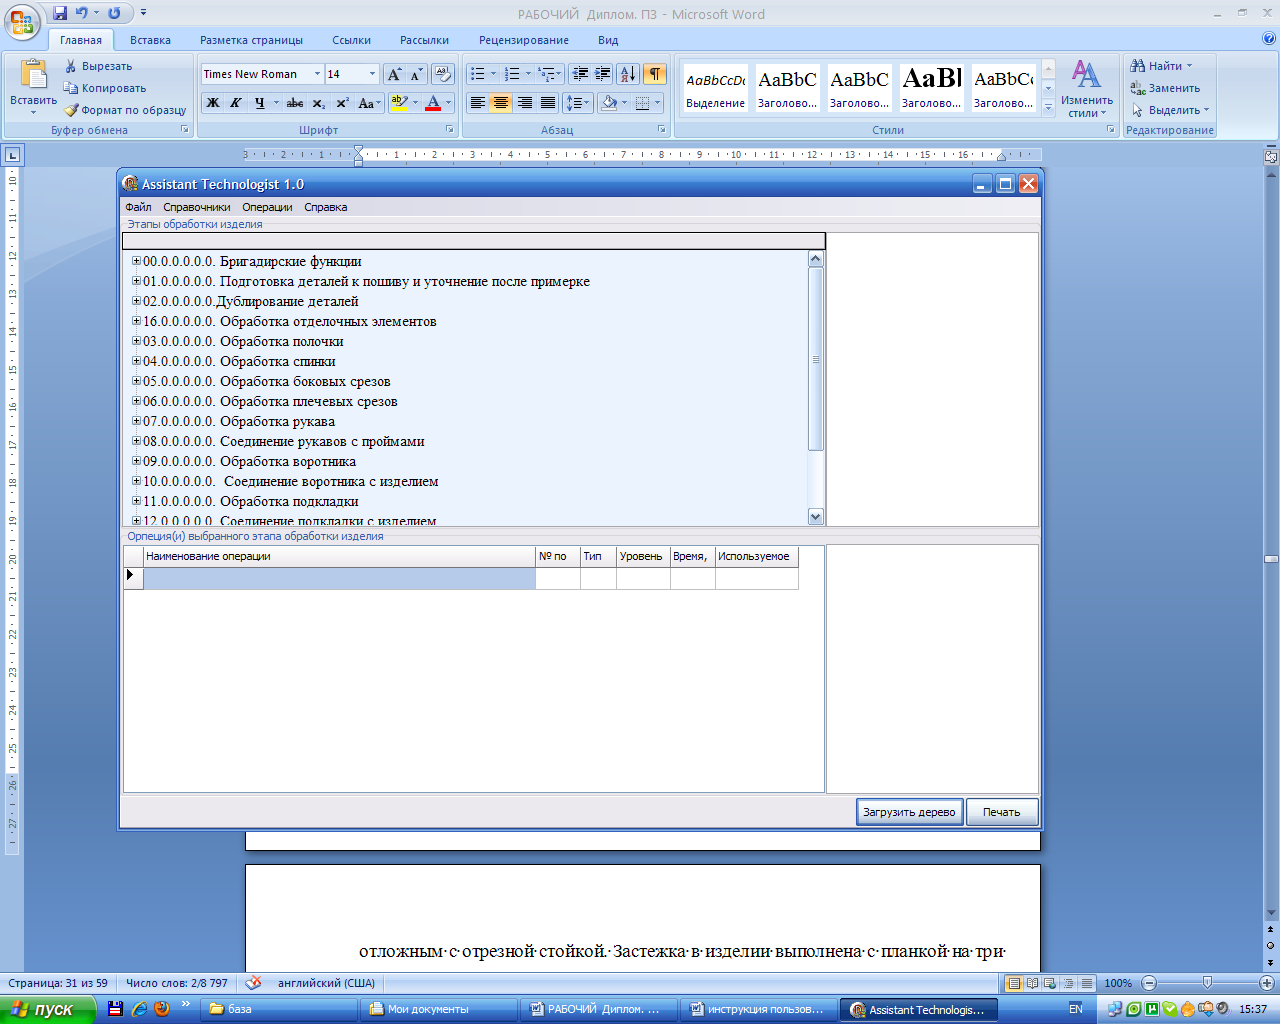Click the Sort (А-Я) icon

pos(628,74)
